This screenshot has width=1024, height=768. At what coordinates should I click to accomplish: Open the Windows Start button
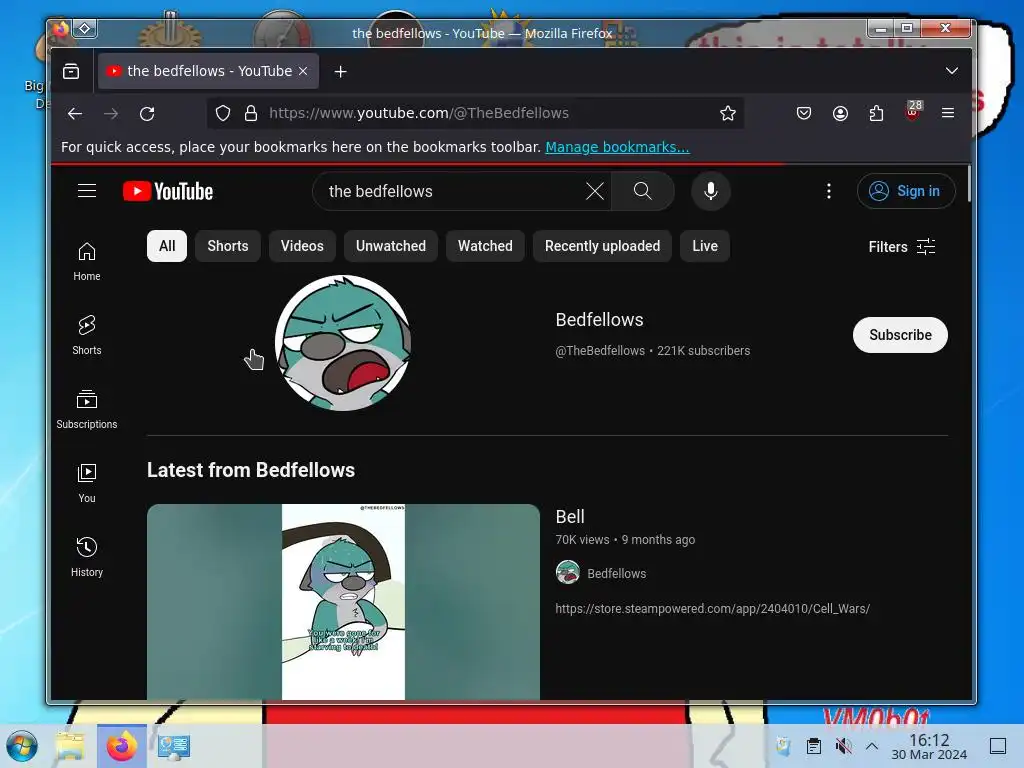[x=22, y=746]
